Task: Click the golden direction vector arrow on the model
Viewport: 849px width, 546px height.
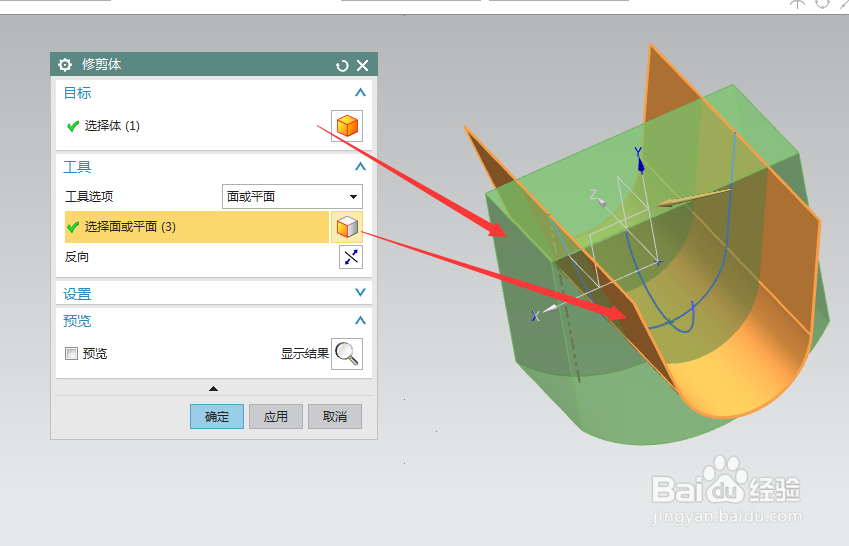Action: [x=693, y=197]
